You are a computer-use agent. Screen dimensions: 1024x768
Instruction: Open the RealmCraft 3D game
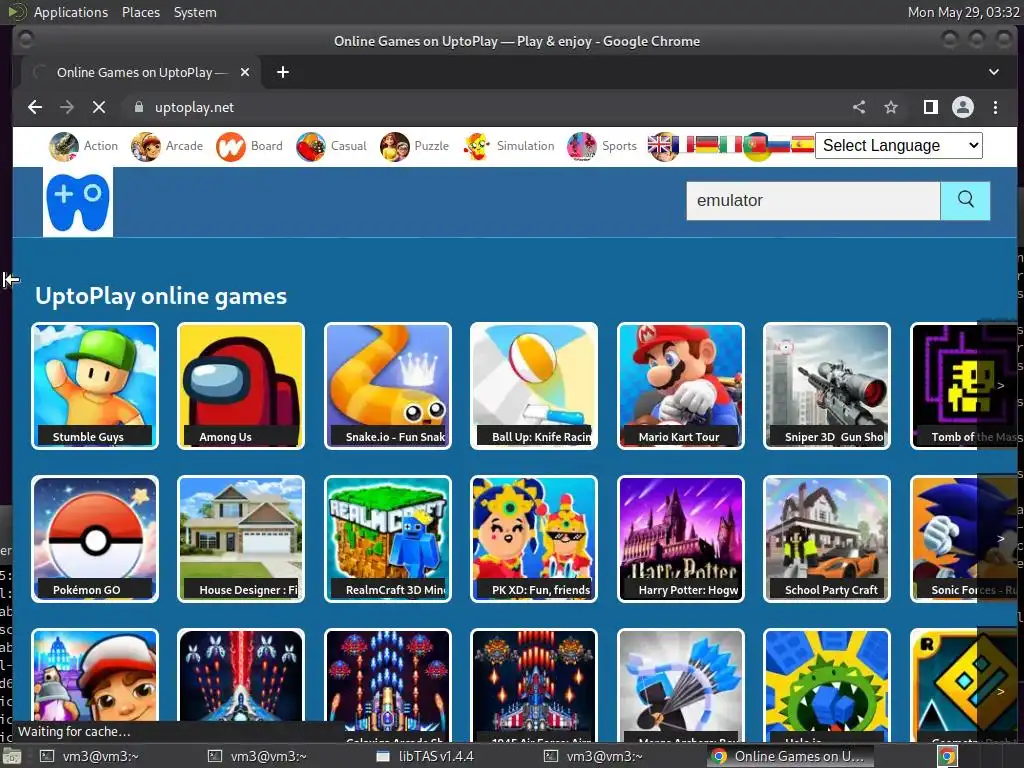388,539
